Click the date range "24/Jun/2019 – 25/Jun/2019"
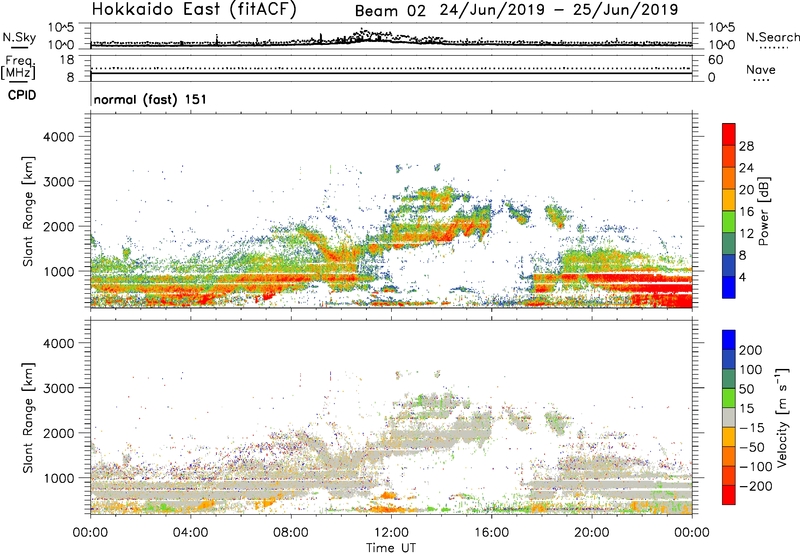This screenshot has height=554, width=800. 559,10
